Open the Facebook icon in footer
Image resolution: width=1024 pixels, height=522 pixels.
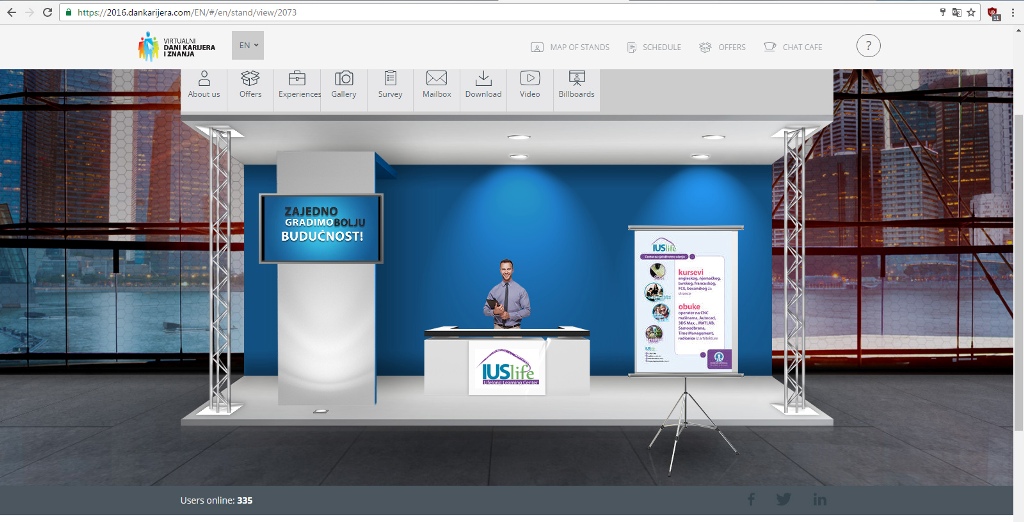coord(751,499)
